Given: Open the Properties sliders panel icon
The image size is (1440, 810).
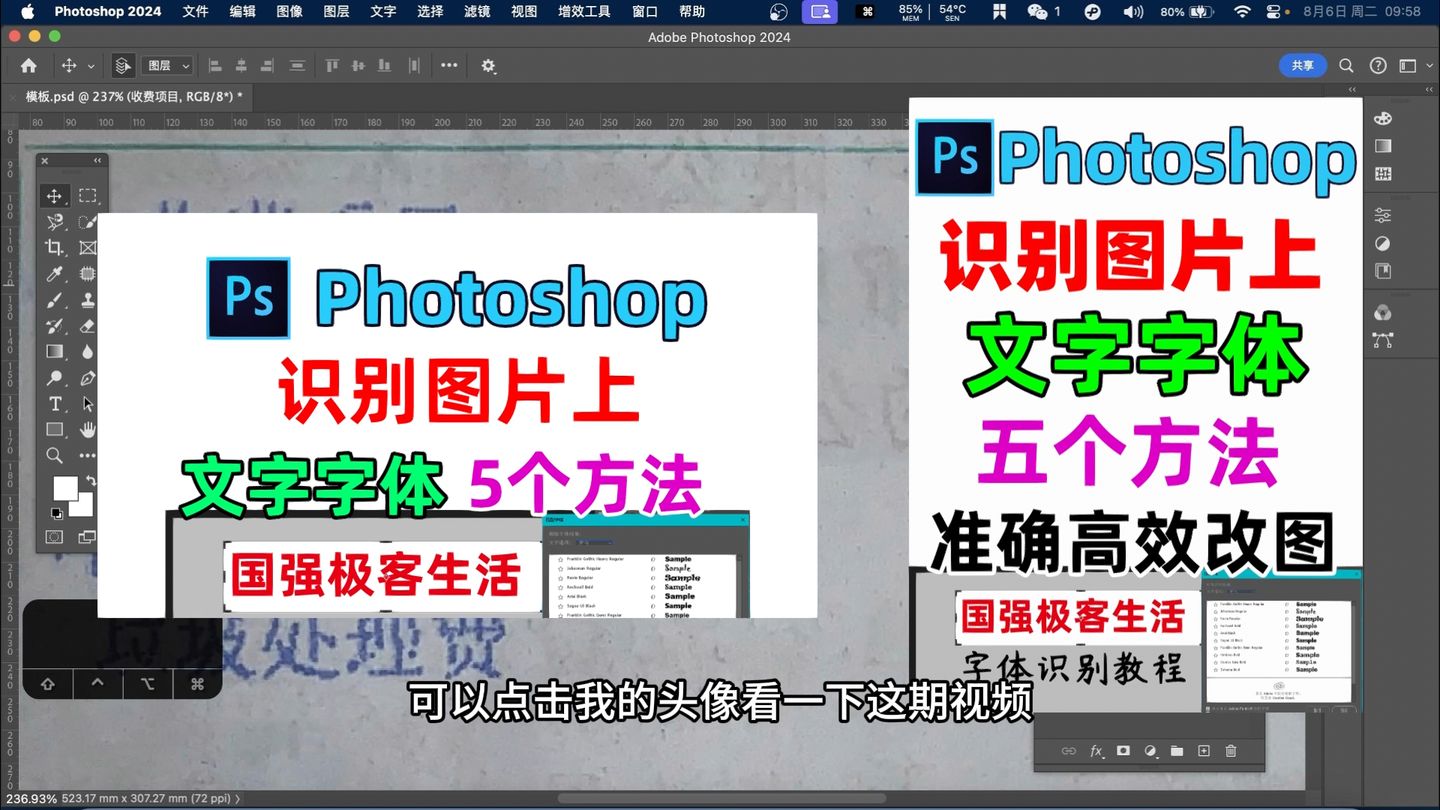Looking at the screenshot, I should tap(1383, 215).
